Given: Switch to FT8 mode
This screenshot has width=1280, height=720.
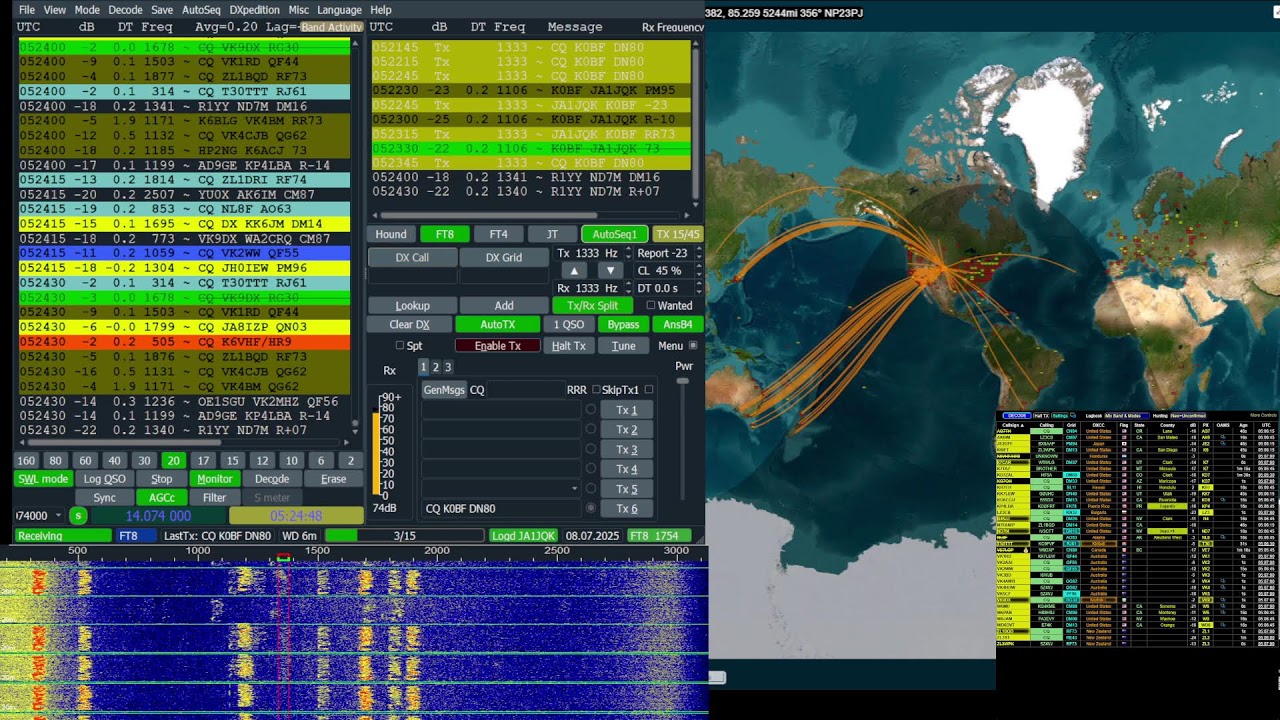Looking at the screenshot, I should tap(445, 234).
